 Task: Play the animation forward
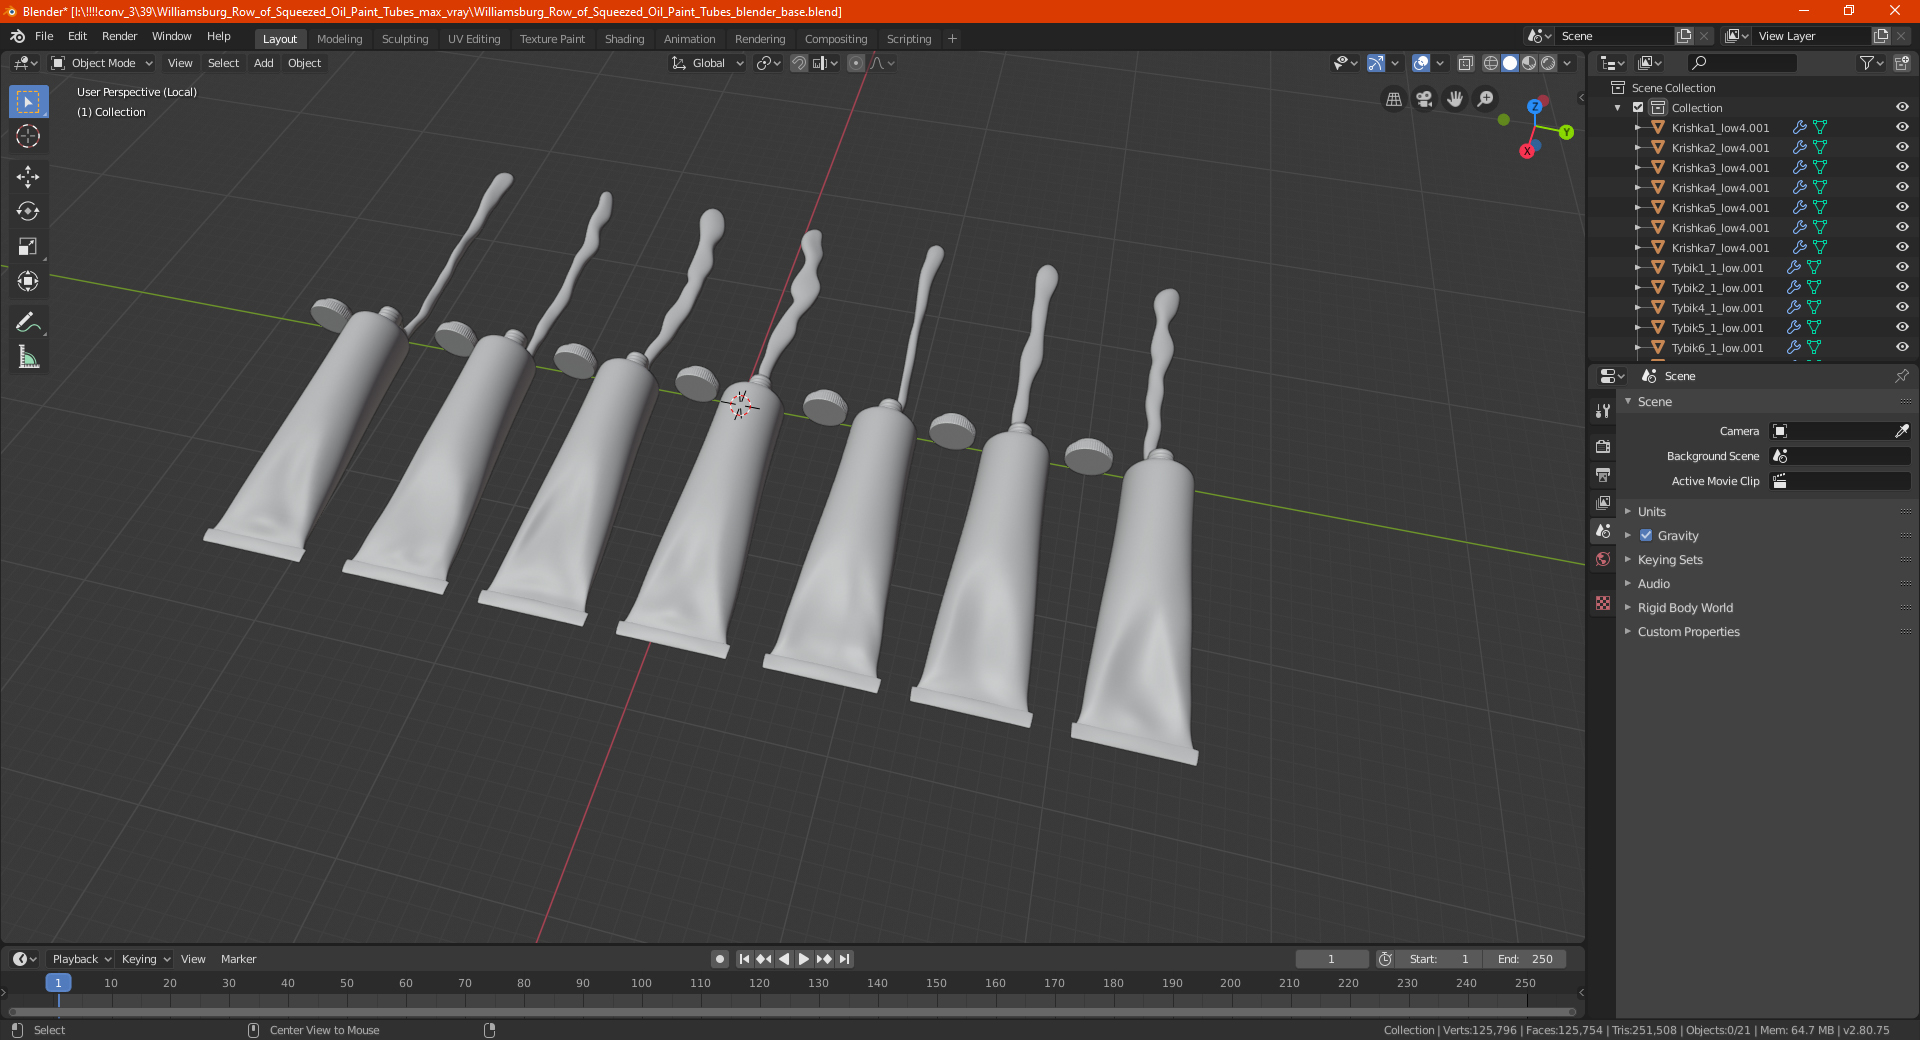(803, 959)
